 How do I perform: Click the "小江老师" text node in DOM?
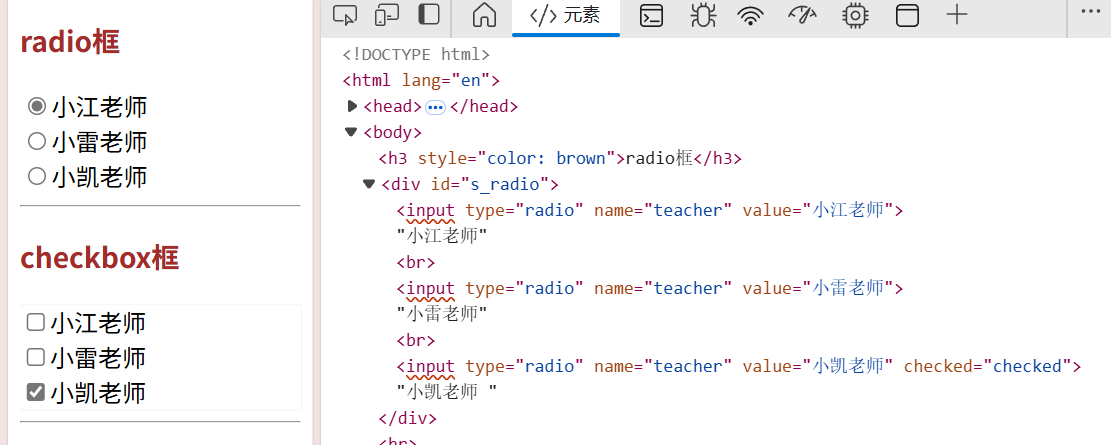[442, 236]
